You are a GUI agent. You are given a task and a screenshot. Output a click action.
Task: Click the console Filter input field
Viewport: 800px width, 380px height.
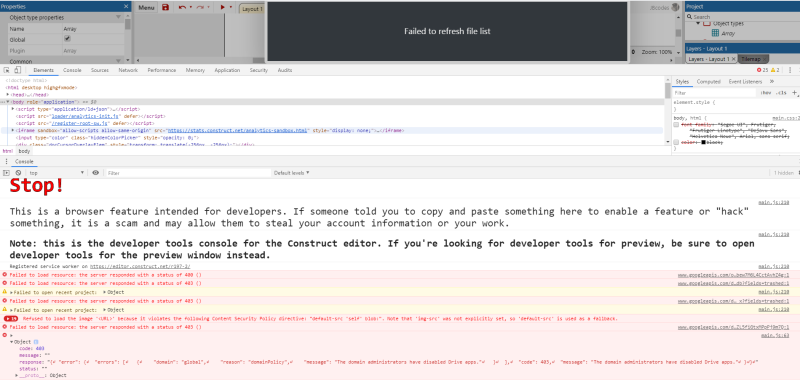point(188,173)
